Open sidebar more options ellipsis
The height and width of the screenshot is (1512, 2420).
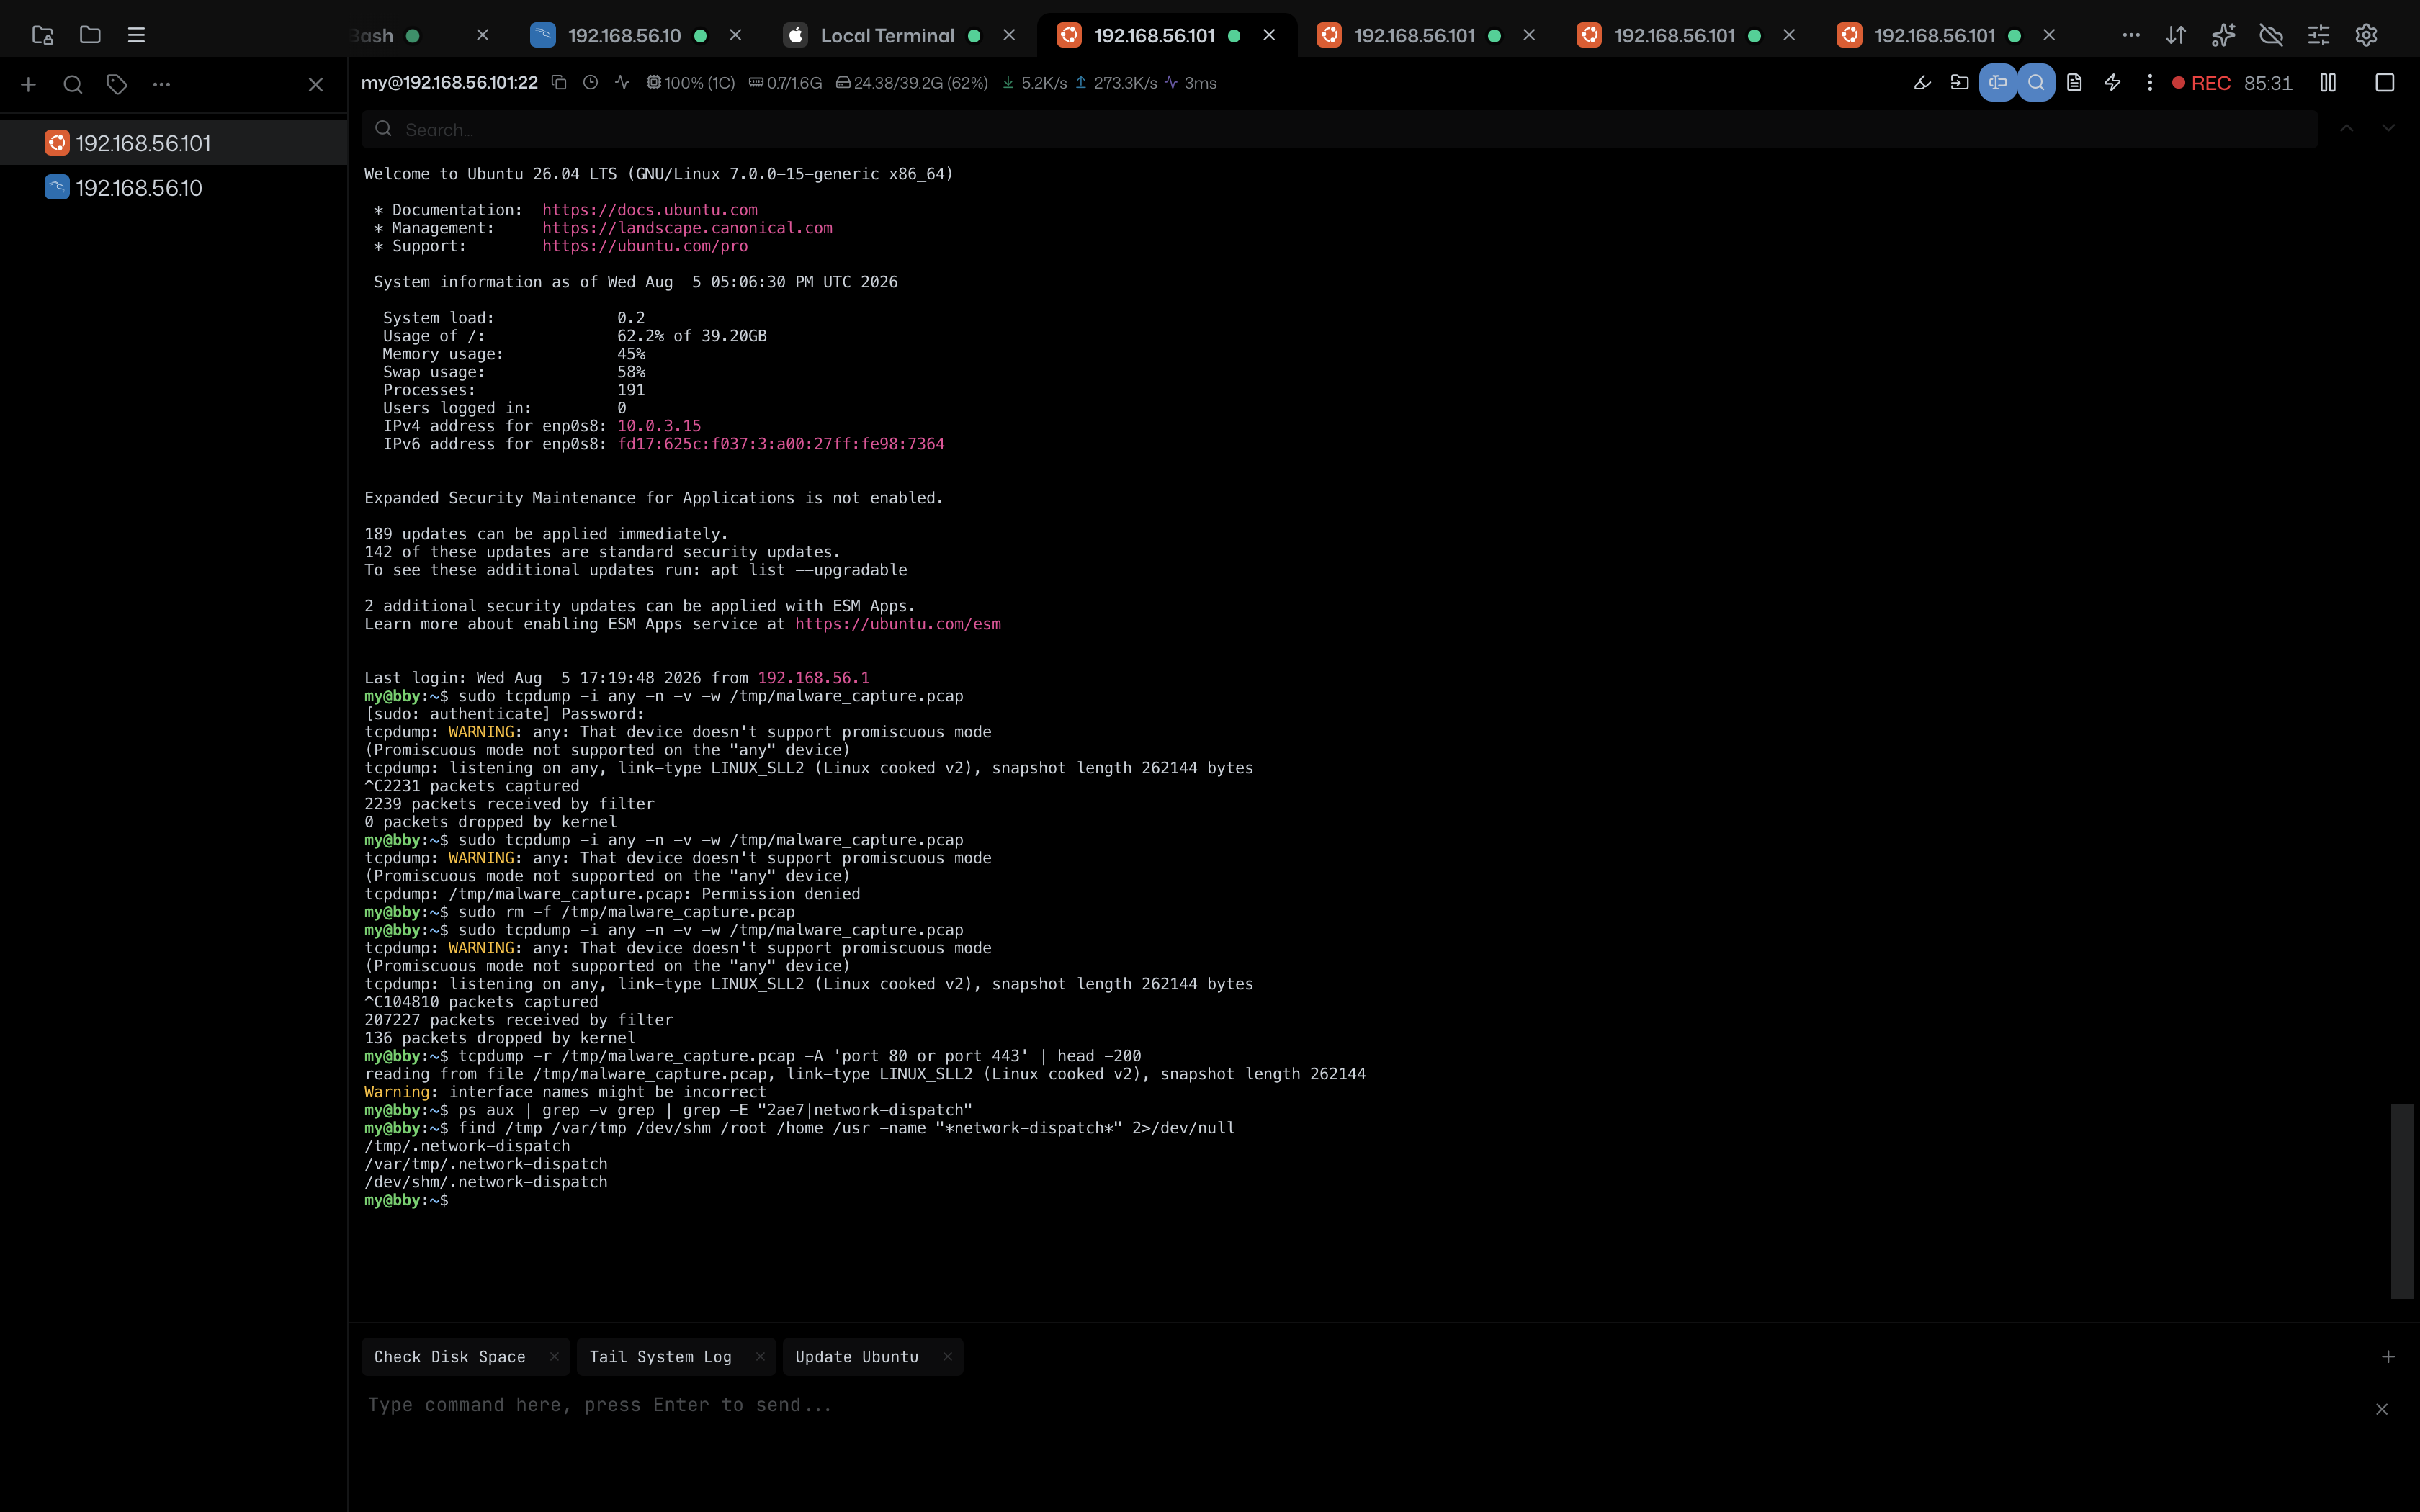click(x=161, y=85)
